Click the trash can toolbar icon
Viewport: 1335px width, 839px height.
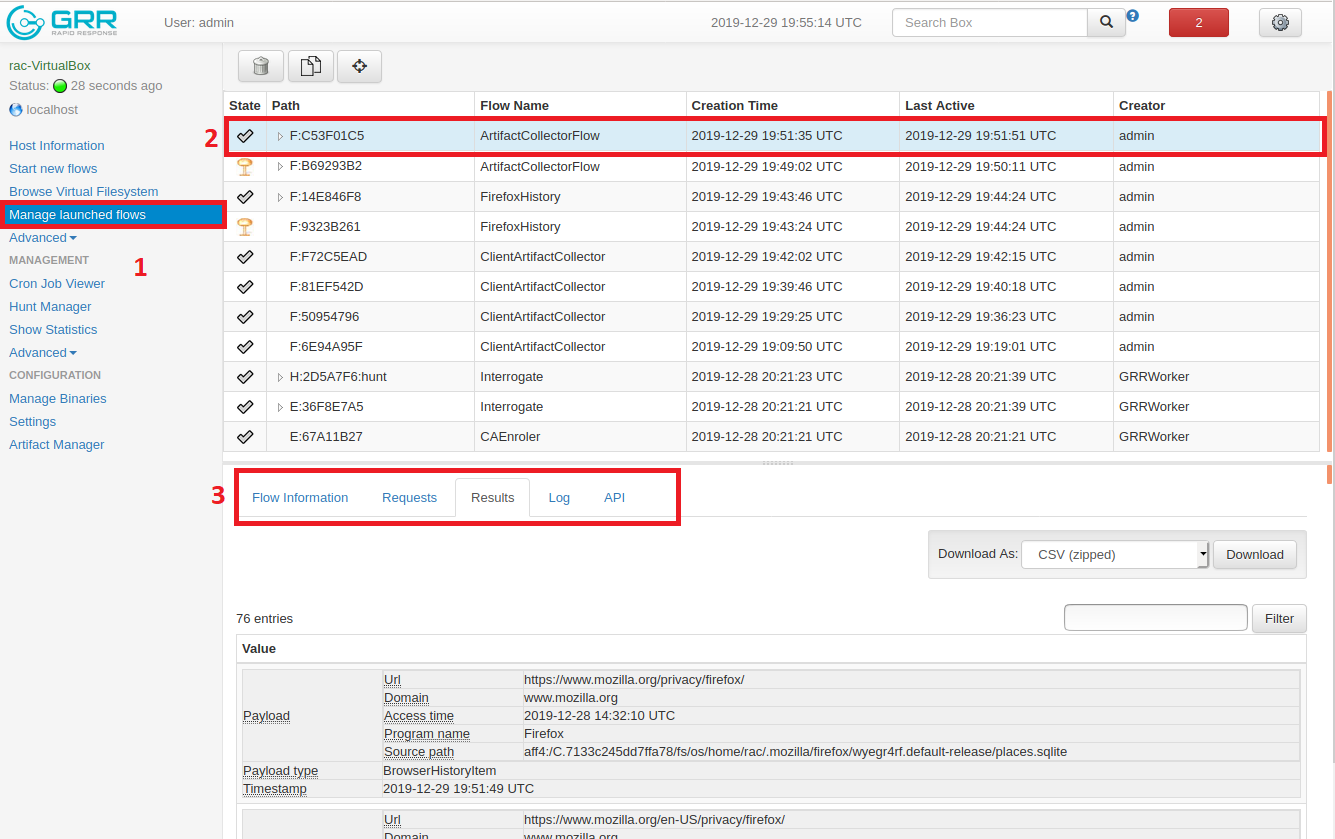coord(261,66)
